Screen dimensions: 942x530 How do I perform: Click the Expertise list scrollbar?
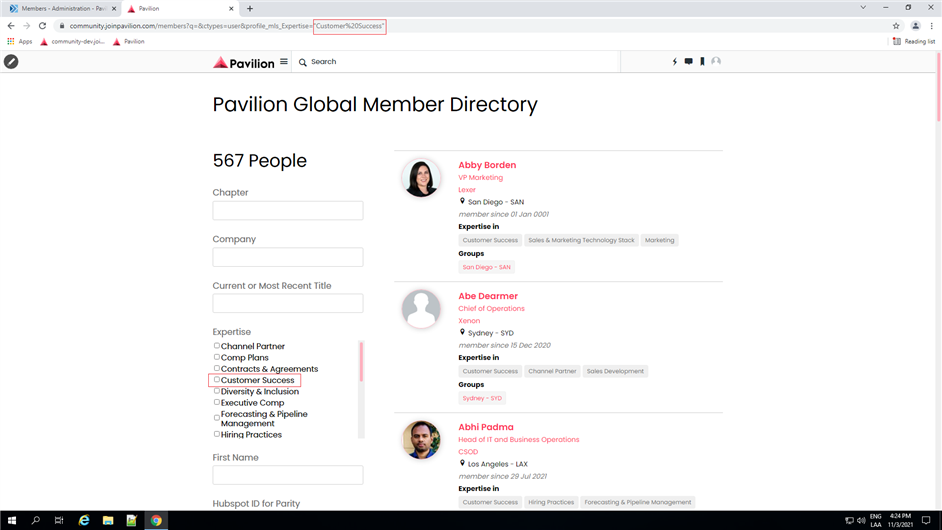[361, 362]
